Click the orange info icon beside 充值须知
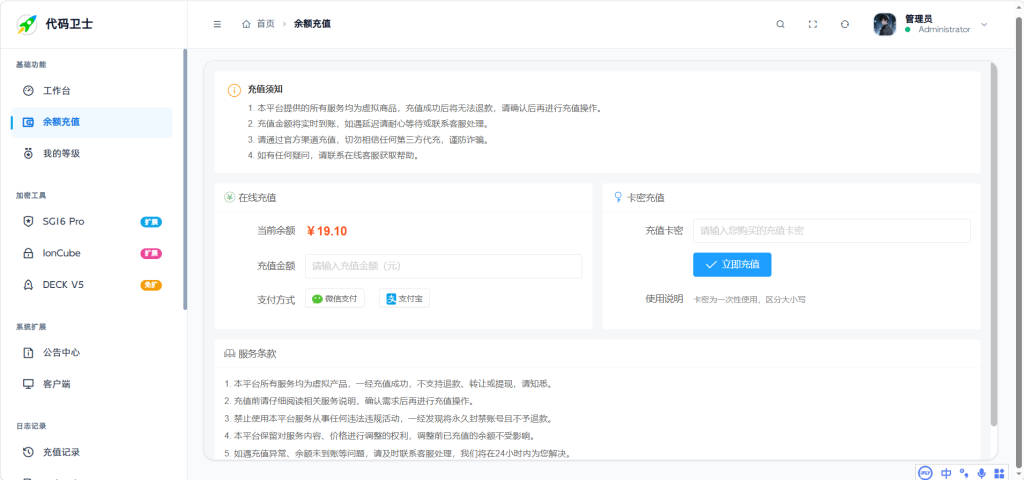This screenshot has height=480, width=1024. [x=234, y=91]
